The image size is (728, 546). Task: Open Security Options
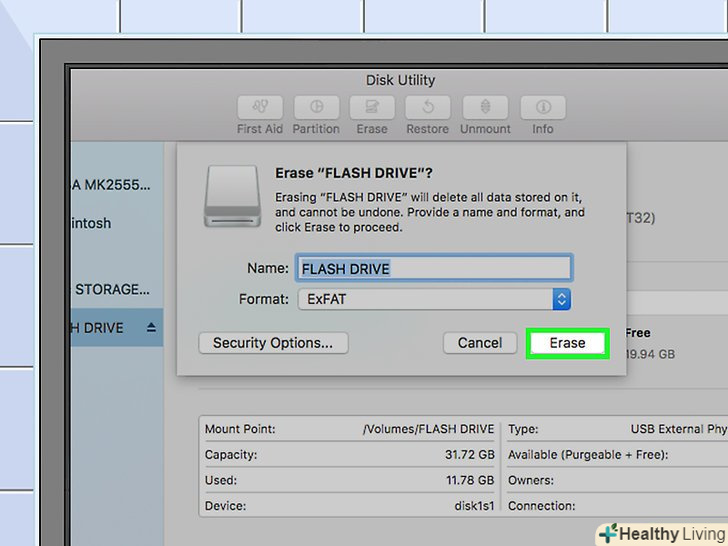point(273,343)
